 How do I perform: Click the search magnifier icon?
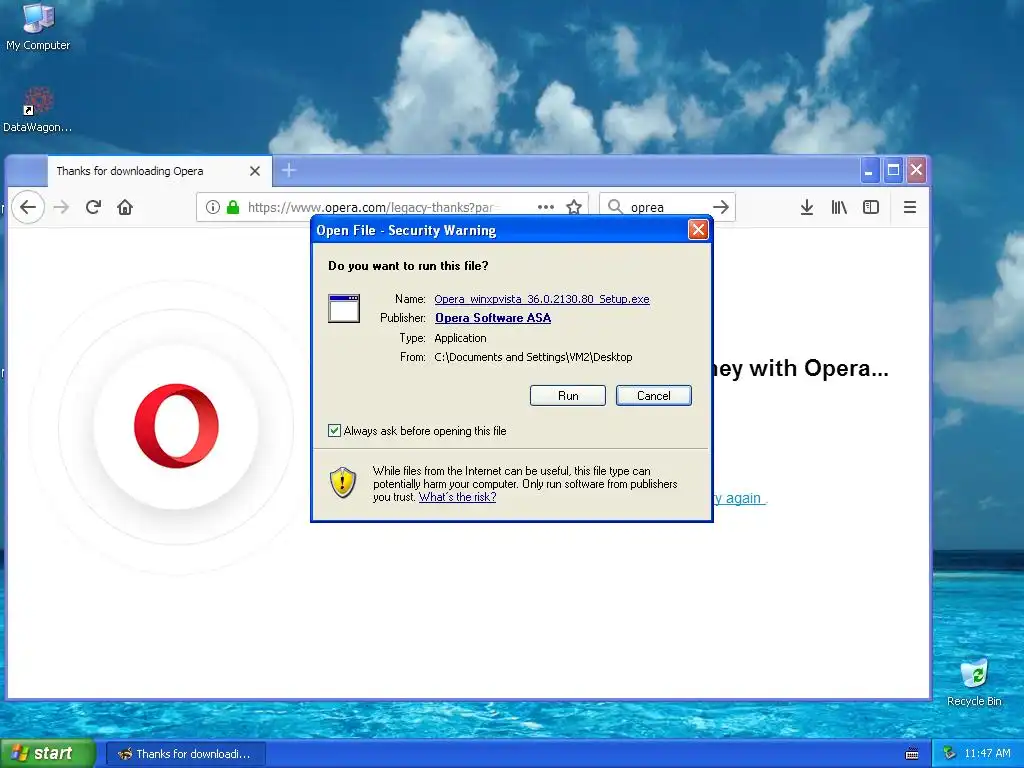(x=615, y=207)
